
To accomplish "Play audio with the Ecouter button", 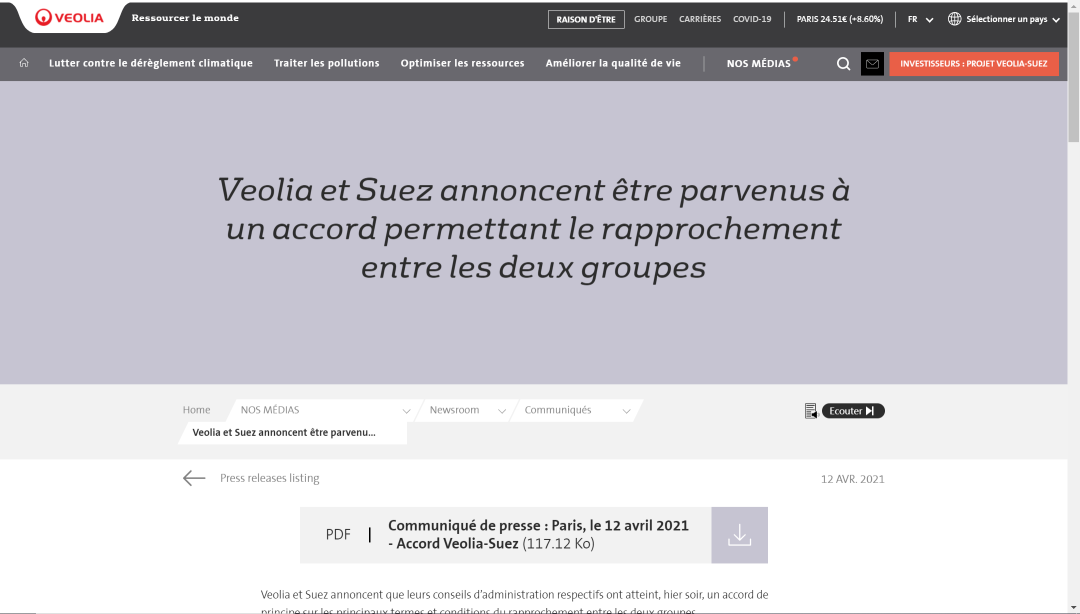I will tap(853, 411).
